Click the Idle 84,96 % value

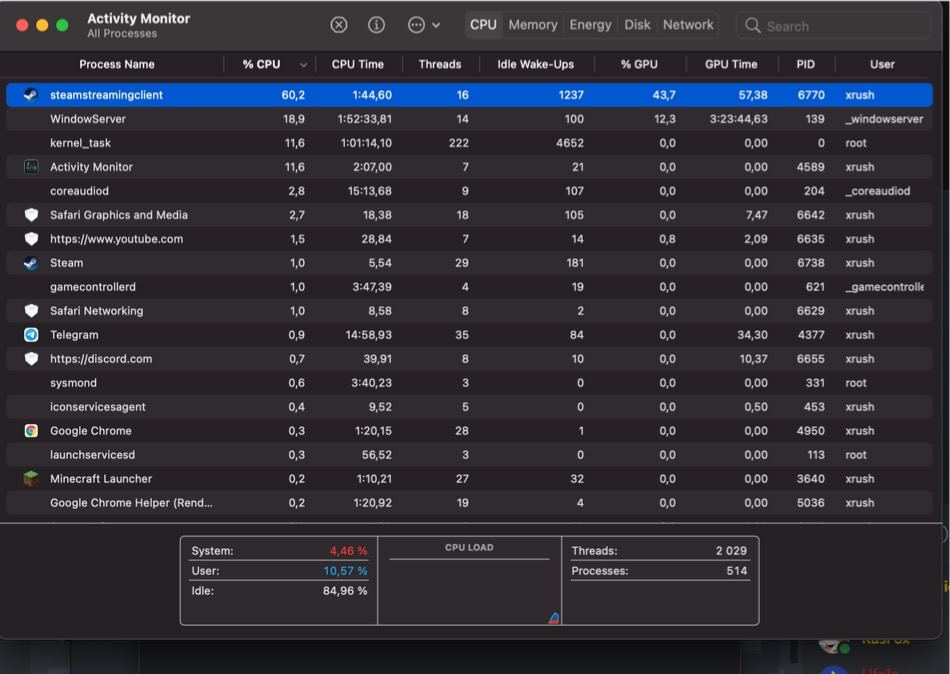point(345,591)
